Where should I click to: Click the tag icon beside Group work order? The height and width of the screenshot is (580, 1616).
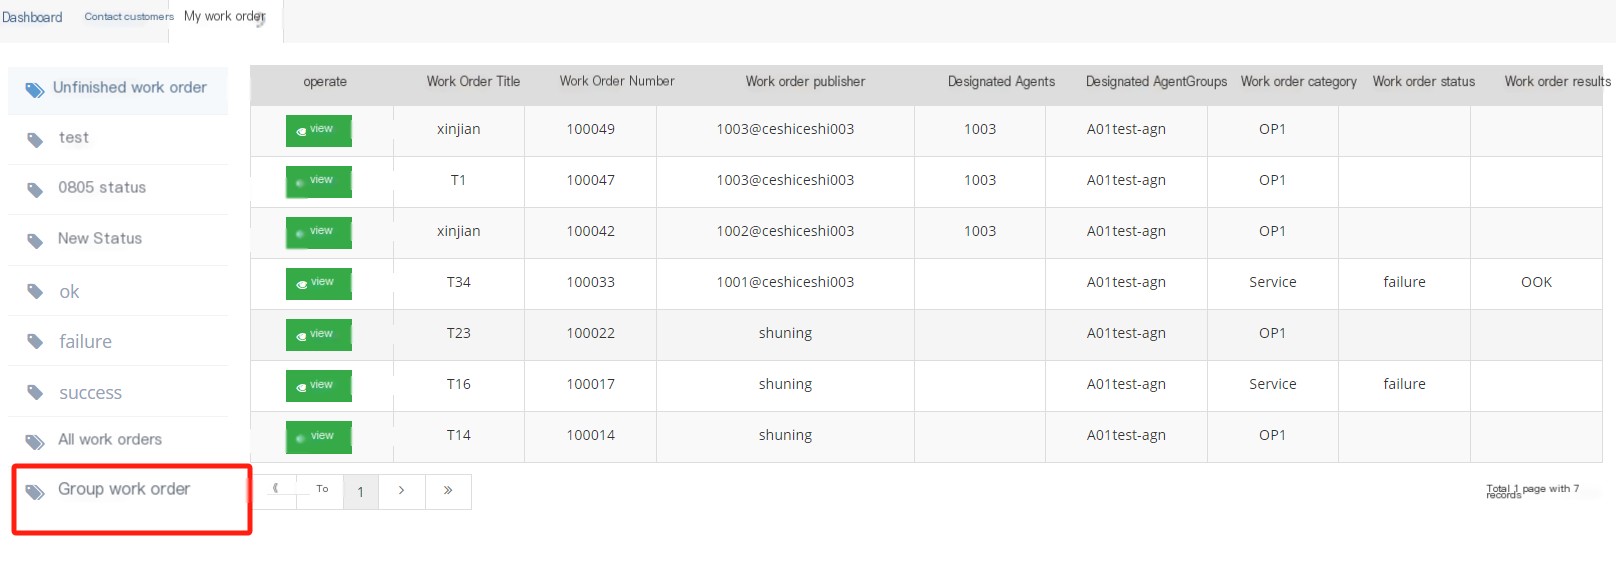point(35,492)
